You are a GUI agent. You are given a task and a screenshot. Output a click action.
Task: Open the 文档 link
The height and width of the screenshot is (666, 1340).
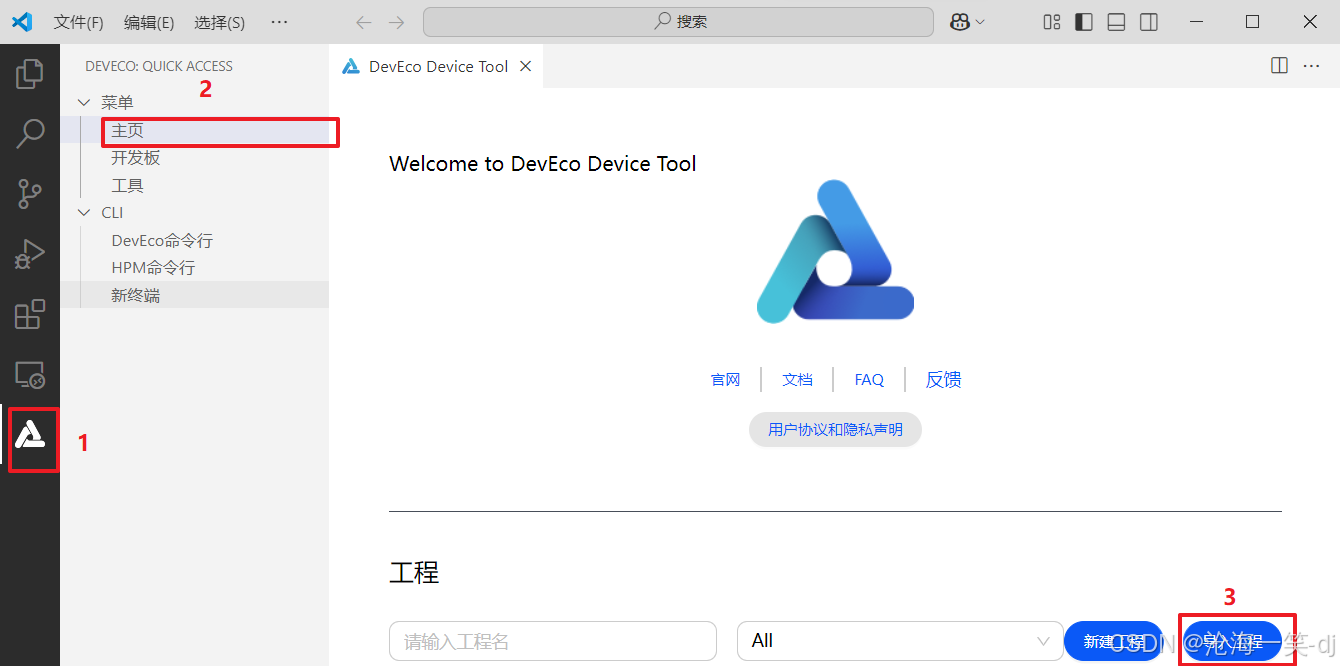coord(797,380)
